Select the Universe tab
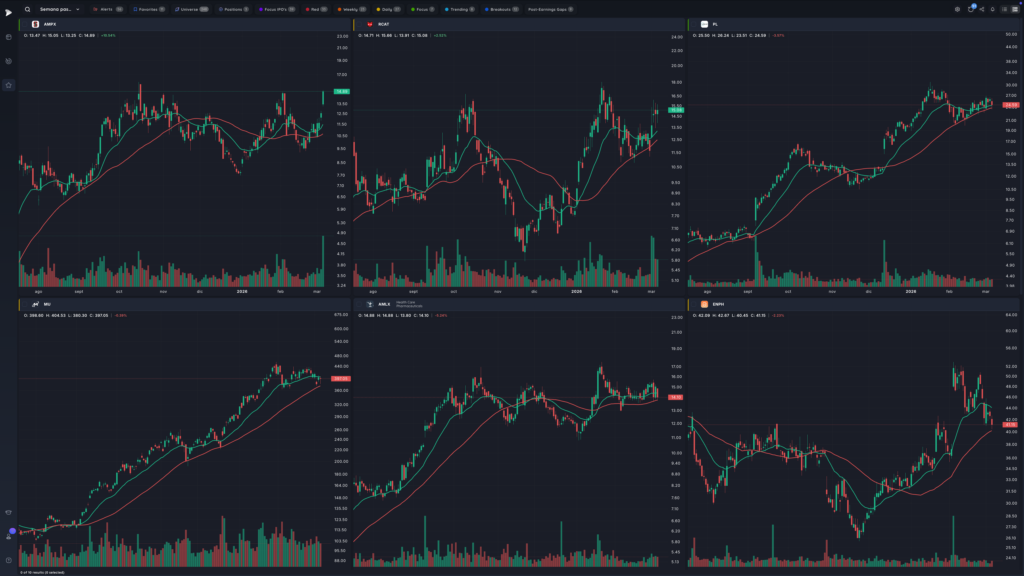 pyautogui.click(x=191, y=9)
